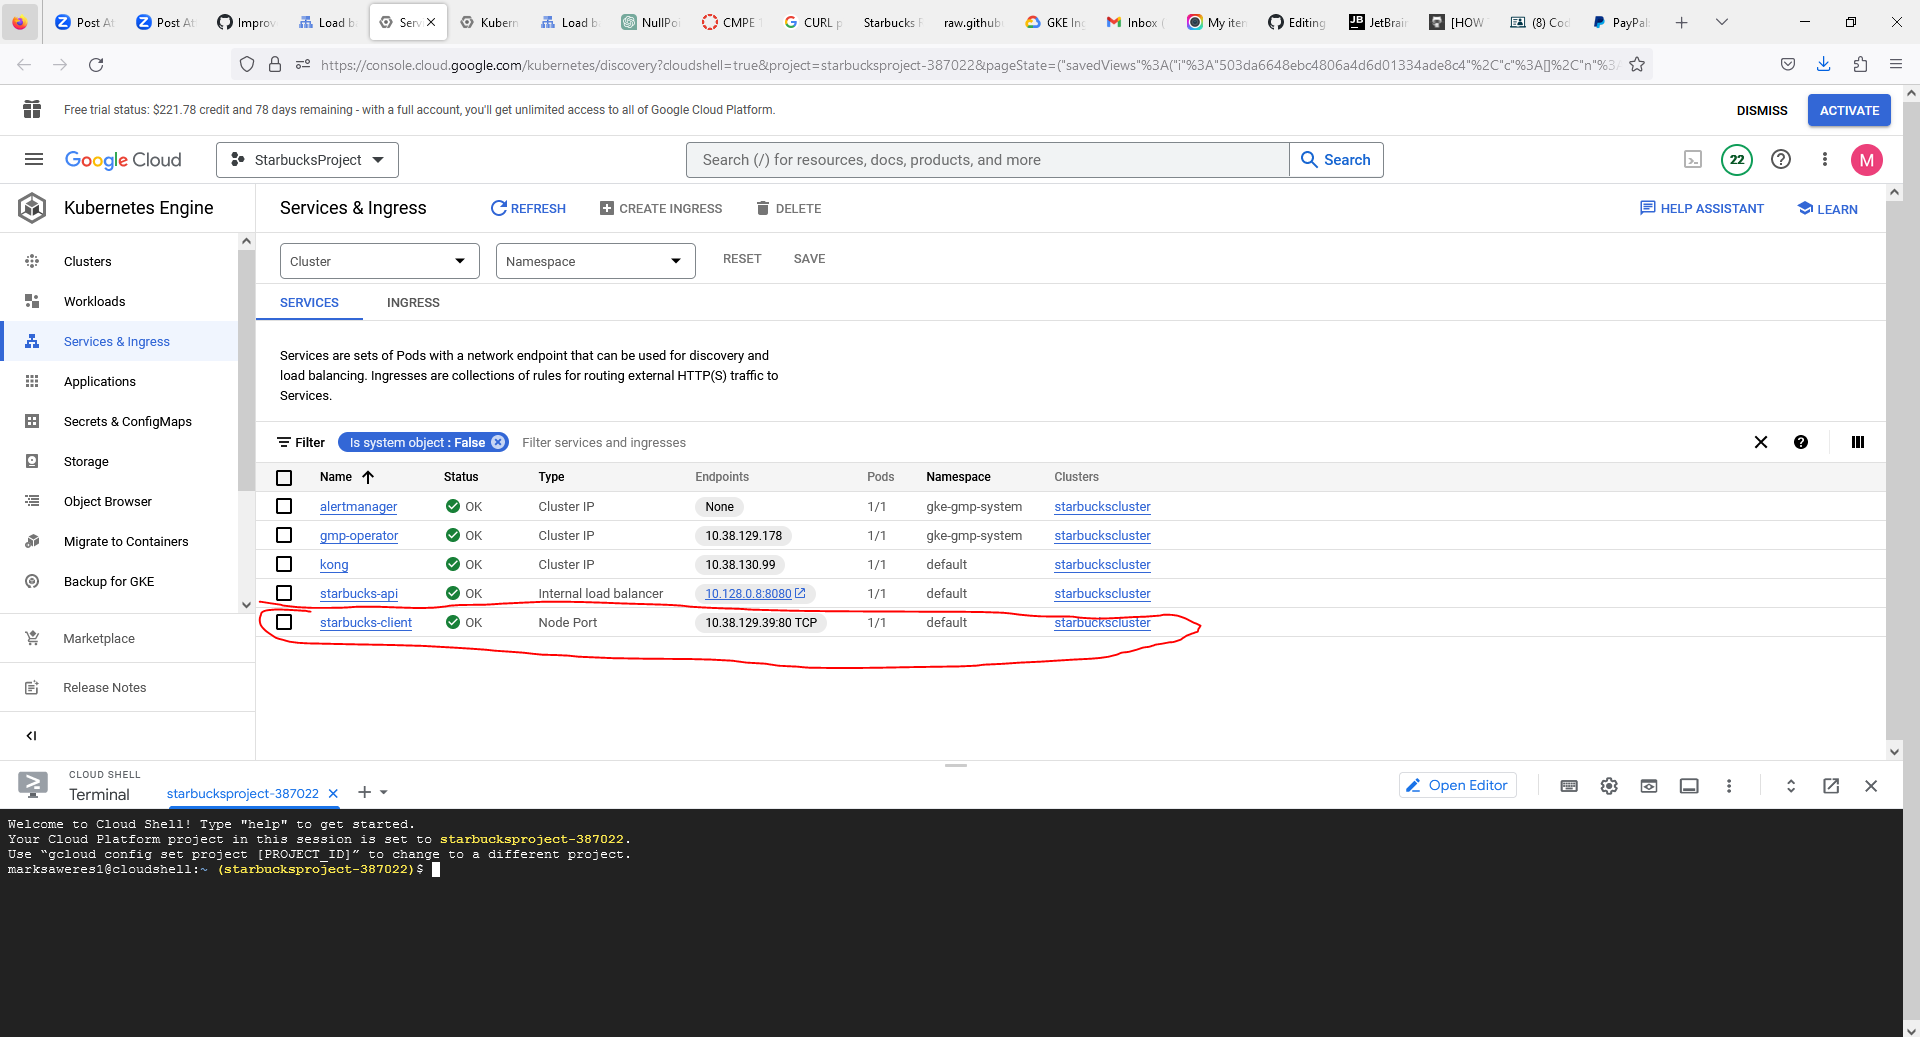The width and height of the screenshot is (1920, 1037).
Task: Open the project selector for StarbucksProject
Action: [306, 159]
